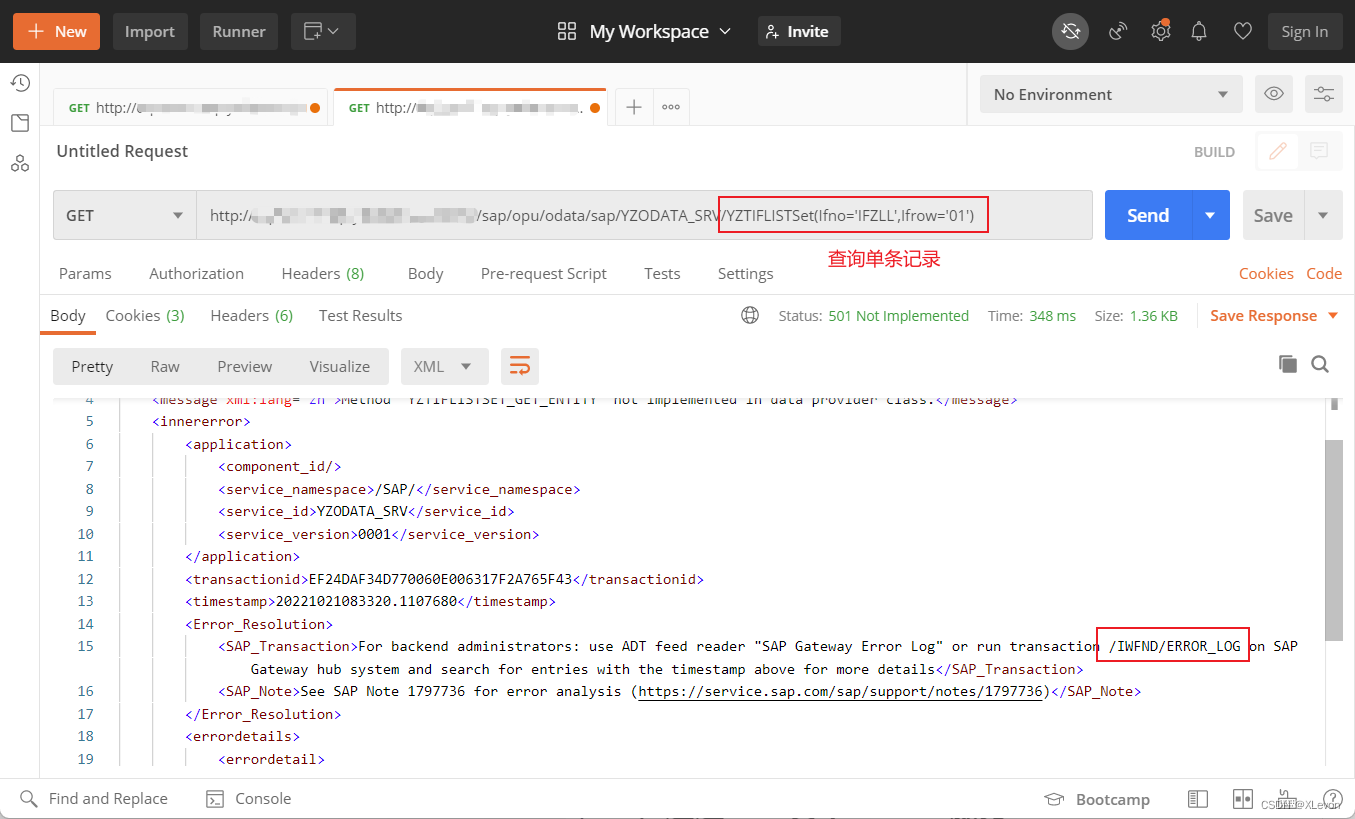Open the XML format dropdown
The width and height of the screenshot is (1355, 819).
point(444,367)
